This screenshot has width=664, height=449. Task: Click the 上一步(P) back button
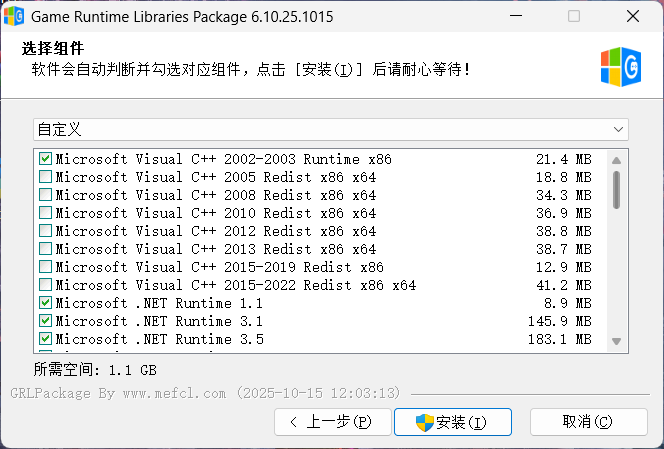[333, 422]
